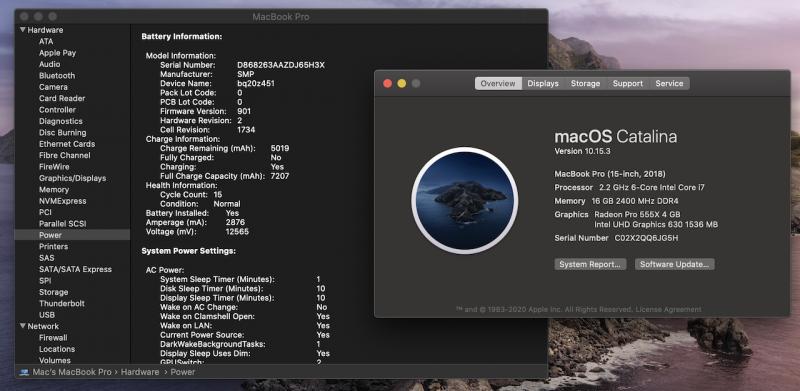Select SATA/SATA Express in the sidebar

(x=75, y=269)
